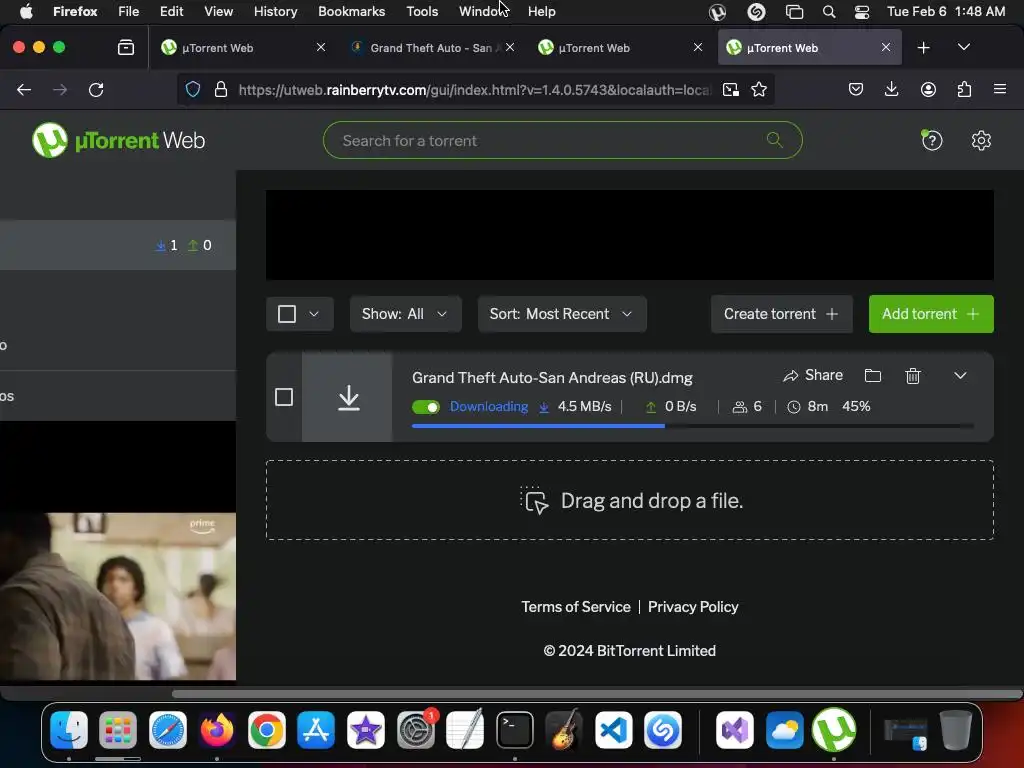The image size is (1024, 768).
Task: Click the Shazam icon in menu bar
Action: [x=756, y=11]
